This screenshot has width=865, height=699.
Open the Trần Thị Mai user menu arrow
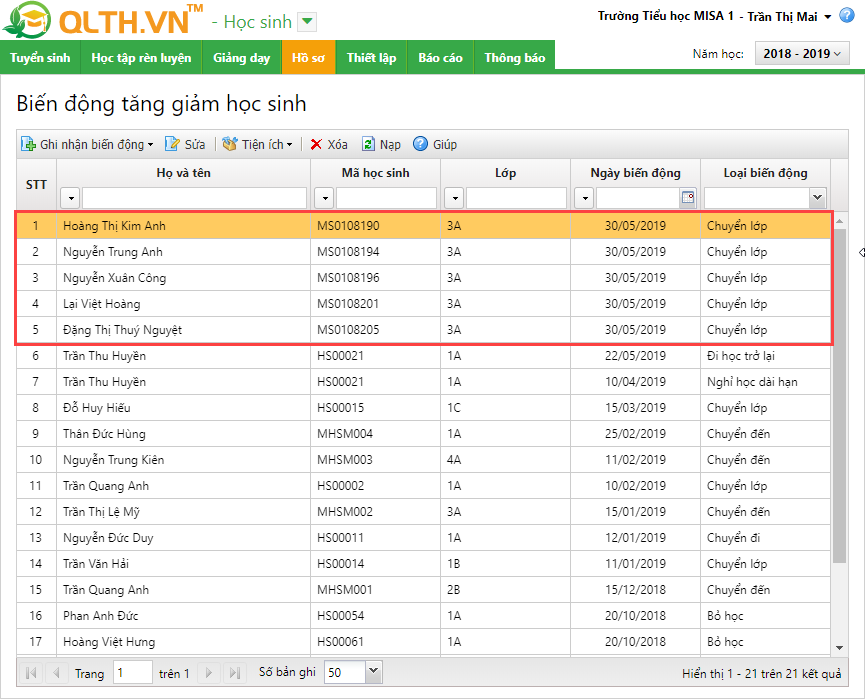827,17
